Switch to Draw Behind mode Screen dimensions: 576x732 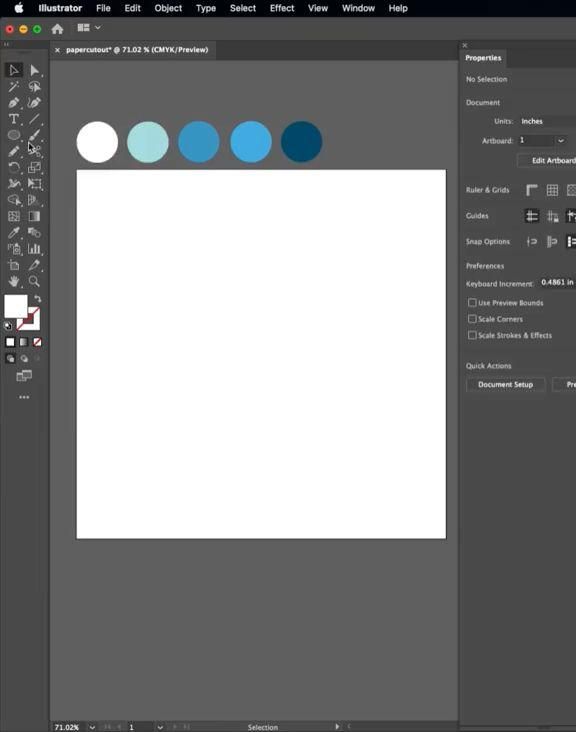pos(24,359)
